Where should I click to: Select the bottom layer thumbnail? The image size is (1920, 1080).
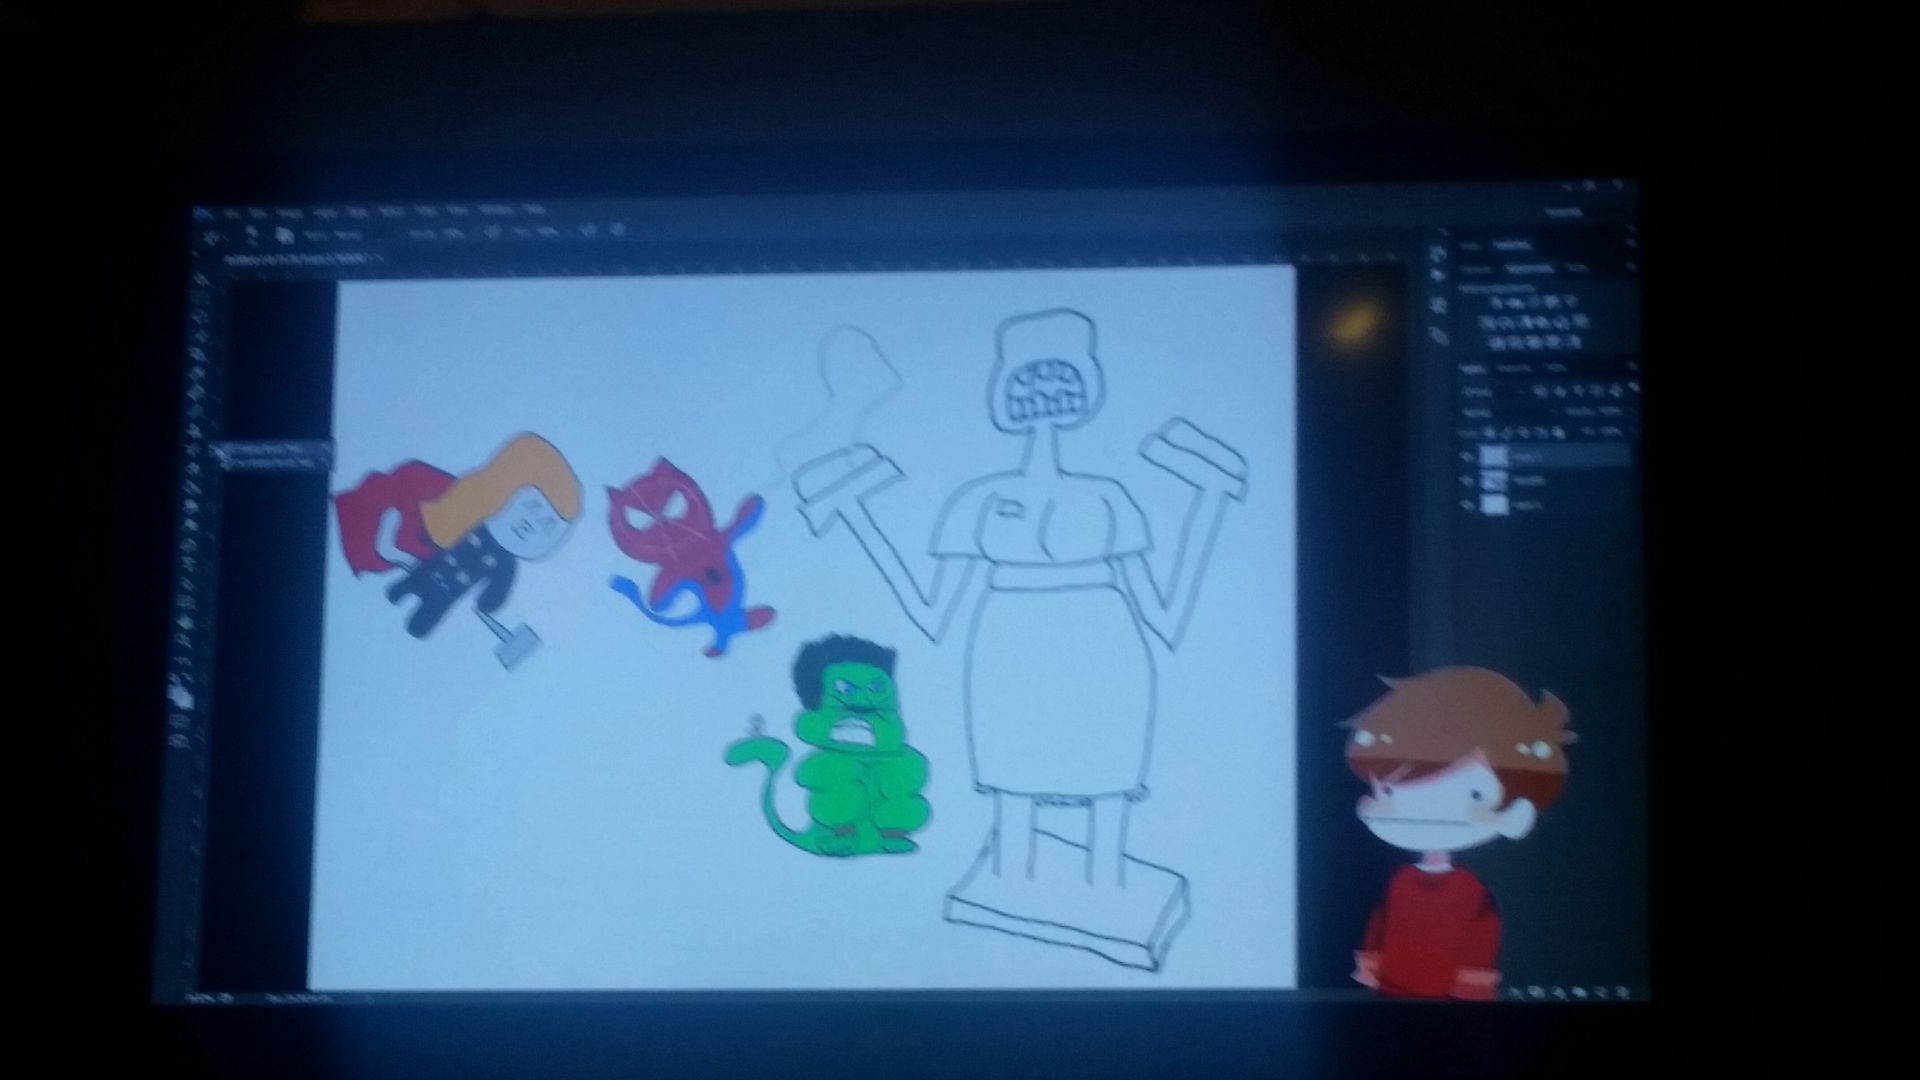pyautogui.click(x=1494, y=505)
